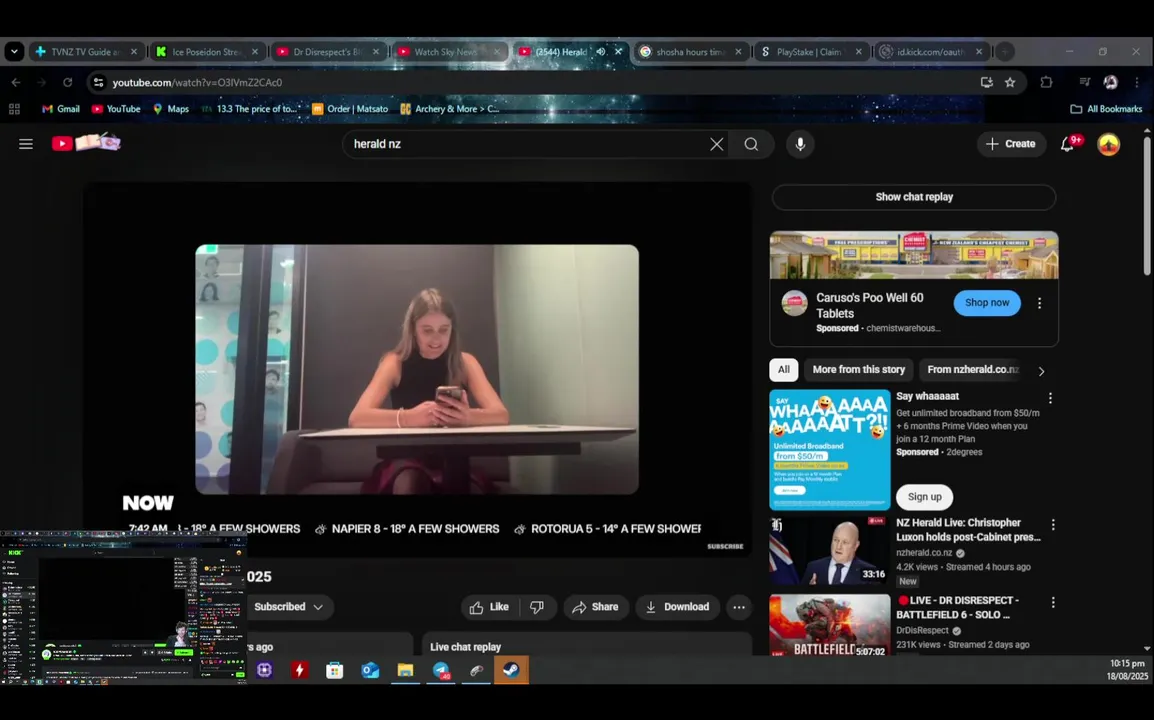
Task: Switch to Ice Poseidon Stream tab
Action: coord(208,52)
